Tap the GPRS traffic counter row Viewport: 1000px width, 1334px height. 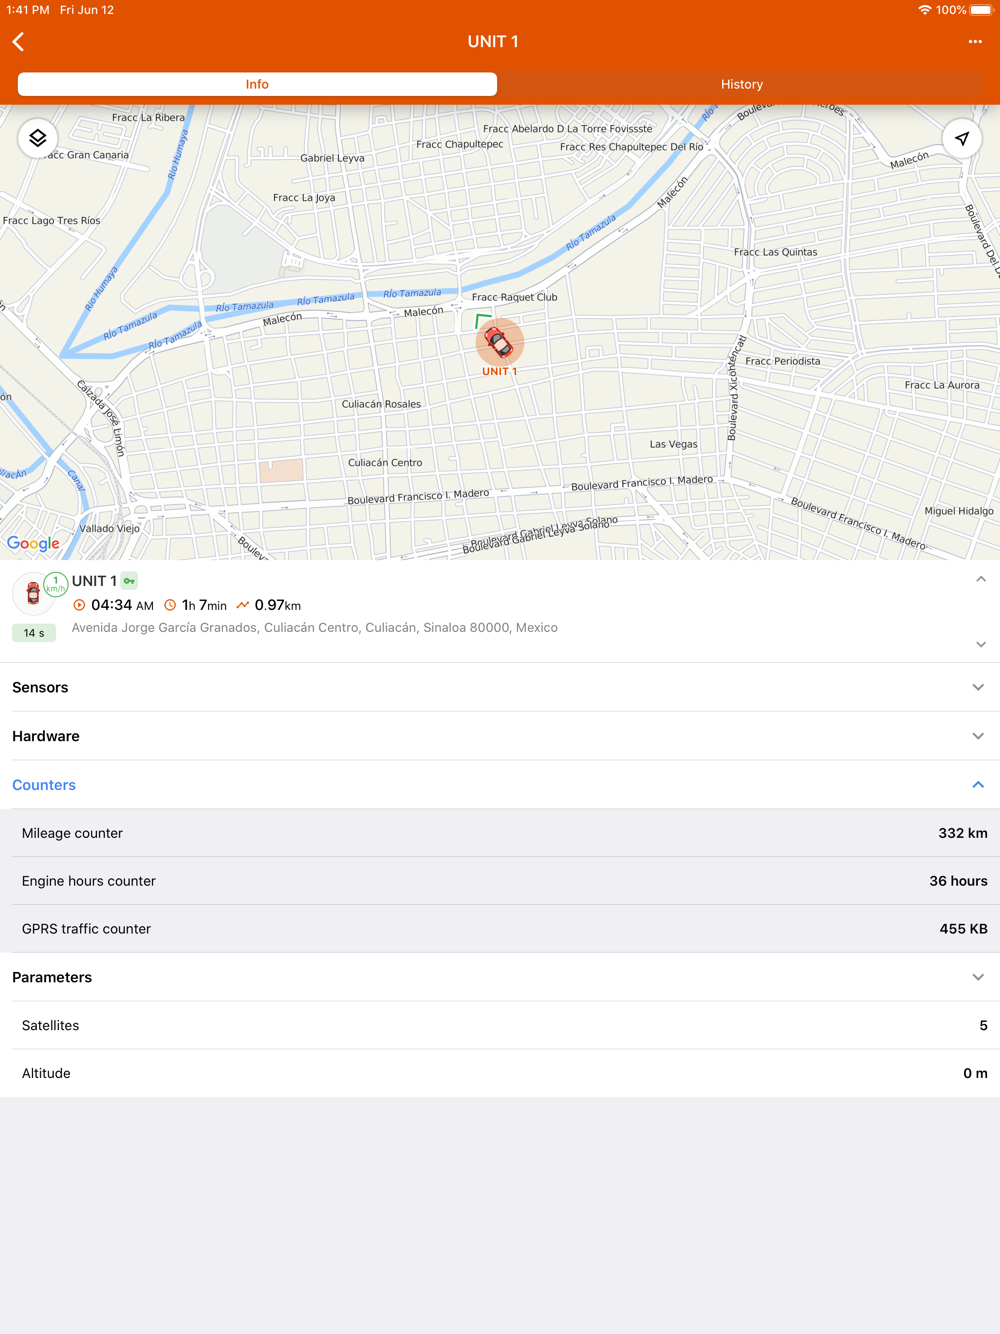click(500, 929)
